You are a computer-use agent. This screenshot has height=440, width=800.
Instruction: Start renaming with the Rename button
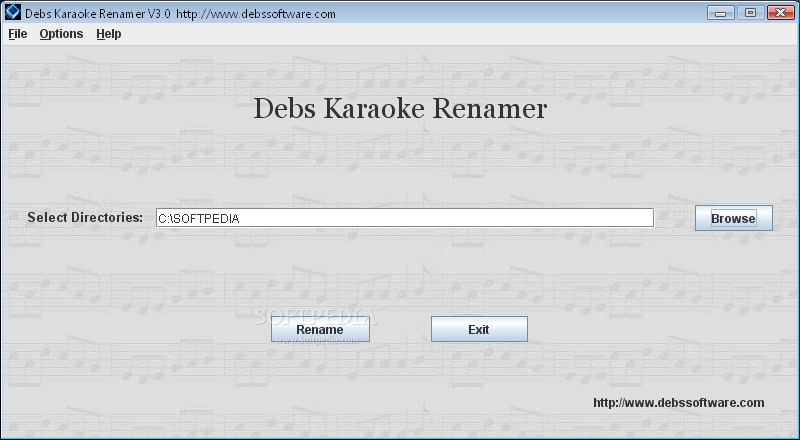320,329
